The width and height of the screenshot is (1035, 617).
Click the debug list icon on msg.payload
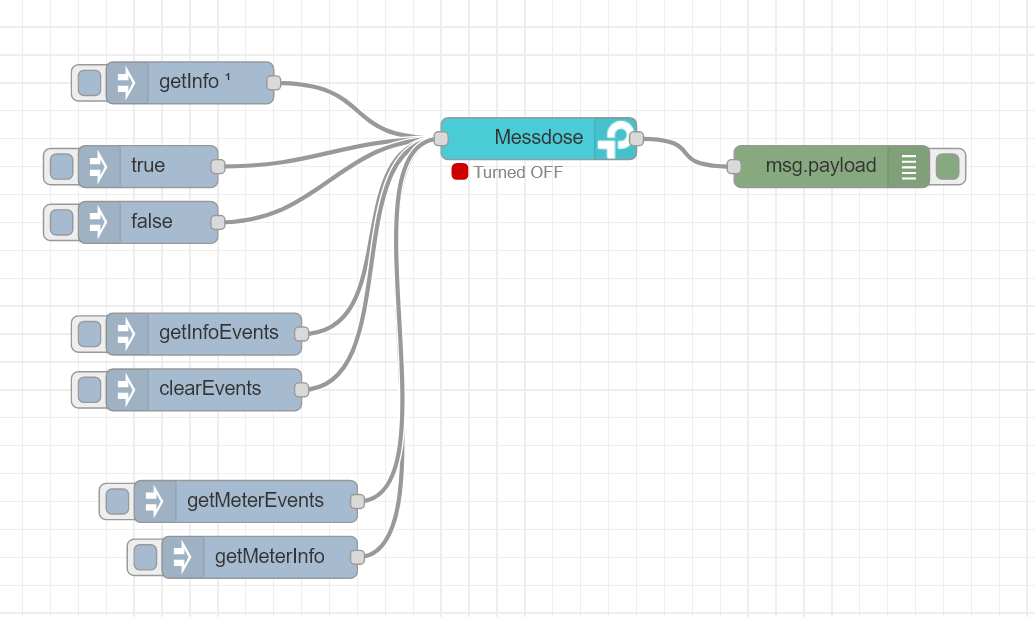pos(908,166)
